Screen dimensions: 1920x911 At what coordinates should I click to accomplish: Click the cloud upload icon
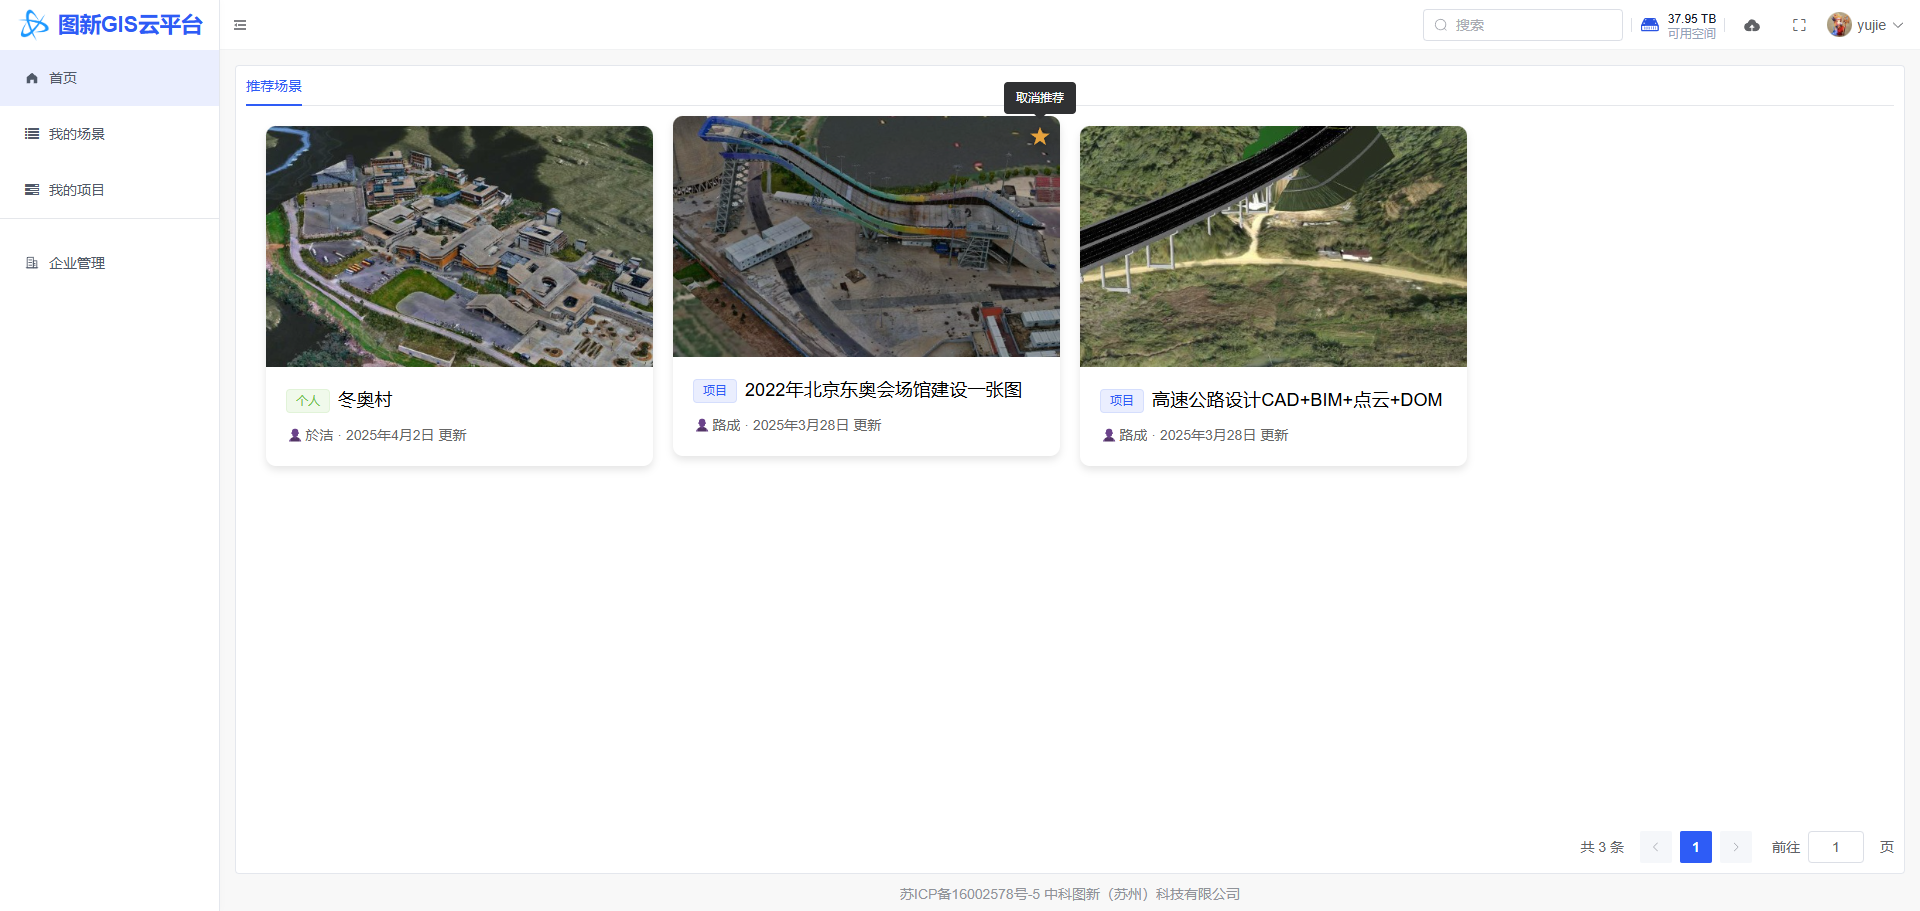point(1752,25)
